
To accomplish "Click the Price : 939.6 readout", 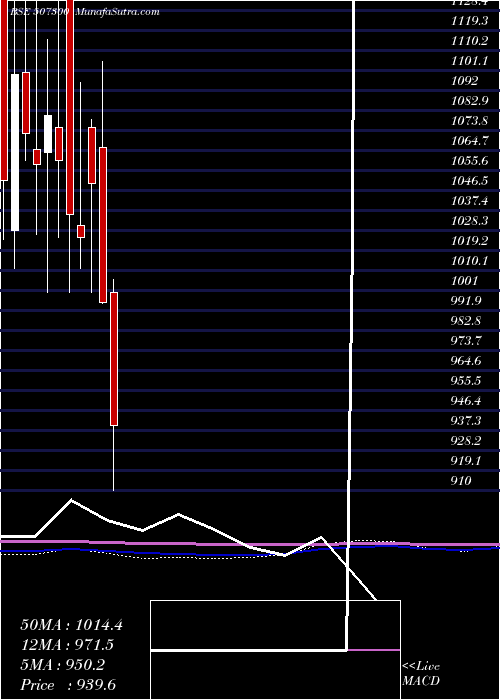I will [x=68, y=685].
